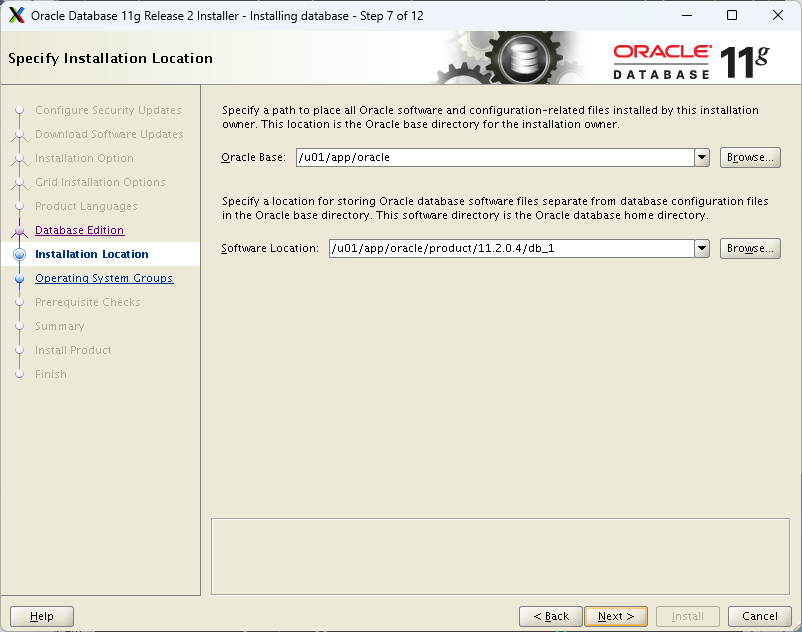Click the Product Languages step text

[x=86, y=206]
